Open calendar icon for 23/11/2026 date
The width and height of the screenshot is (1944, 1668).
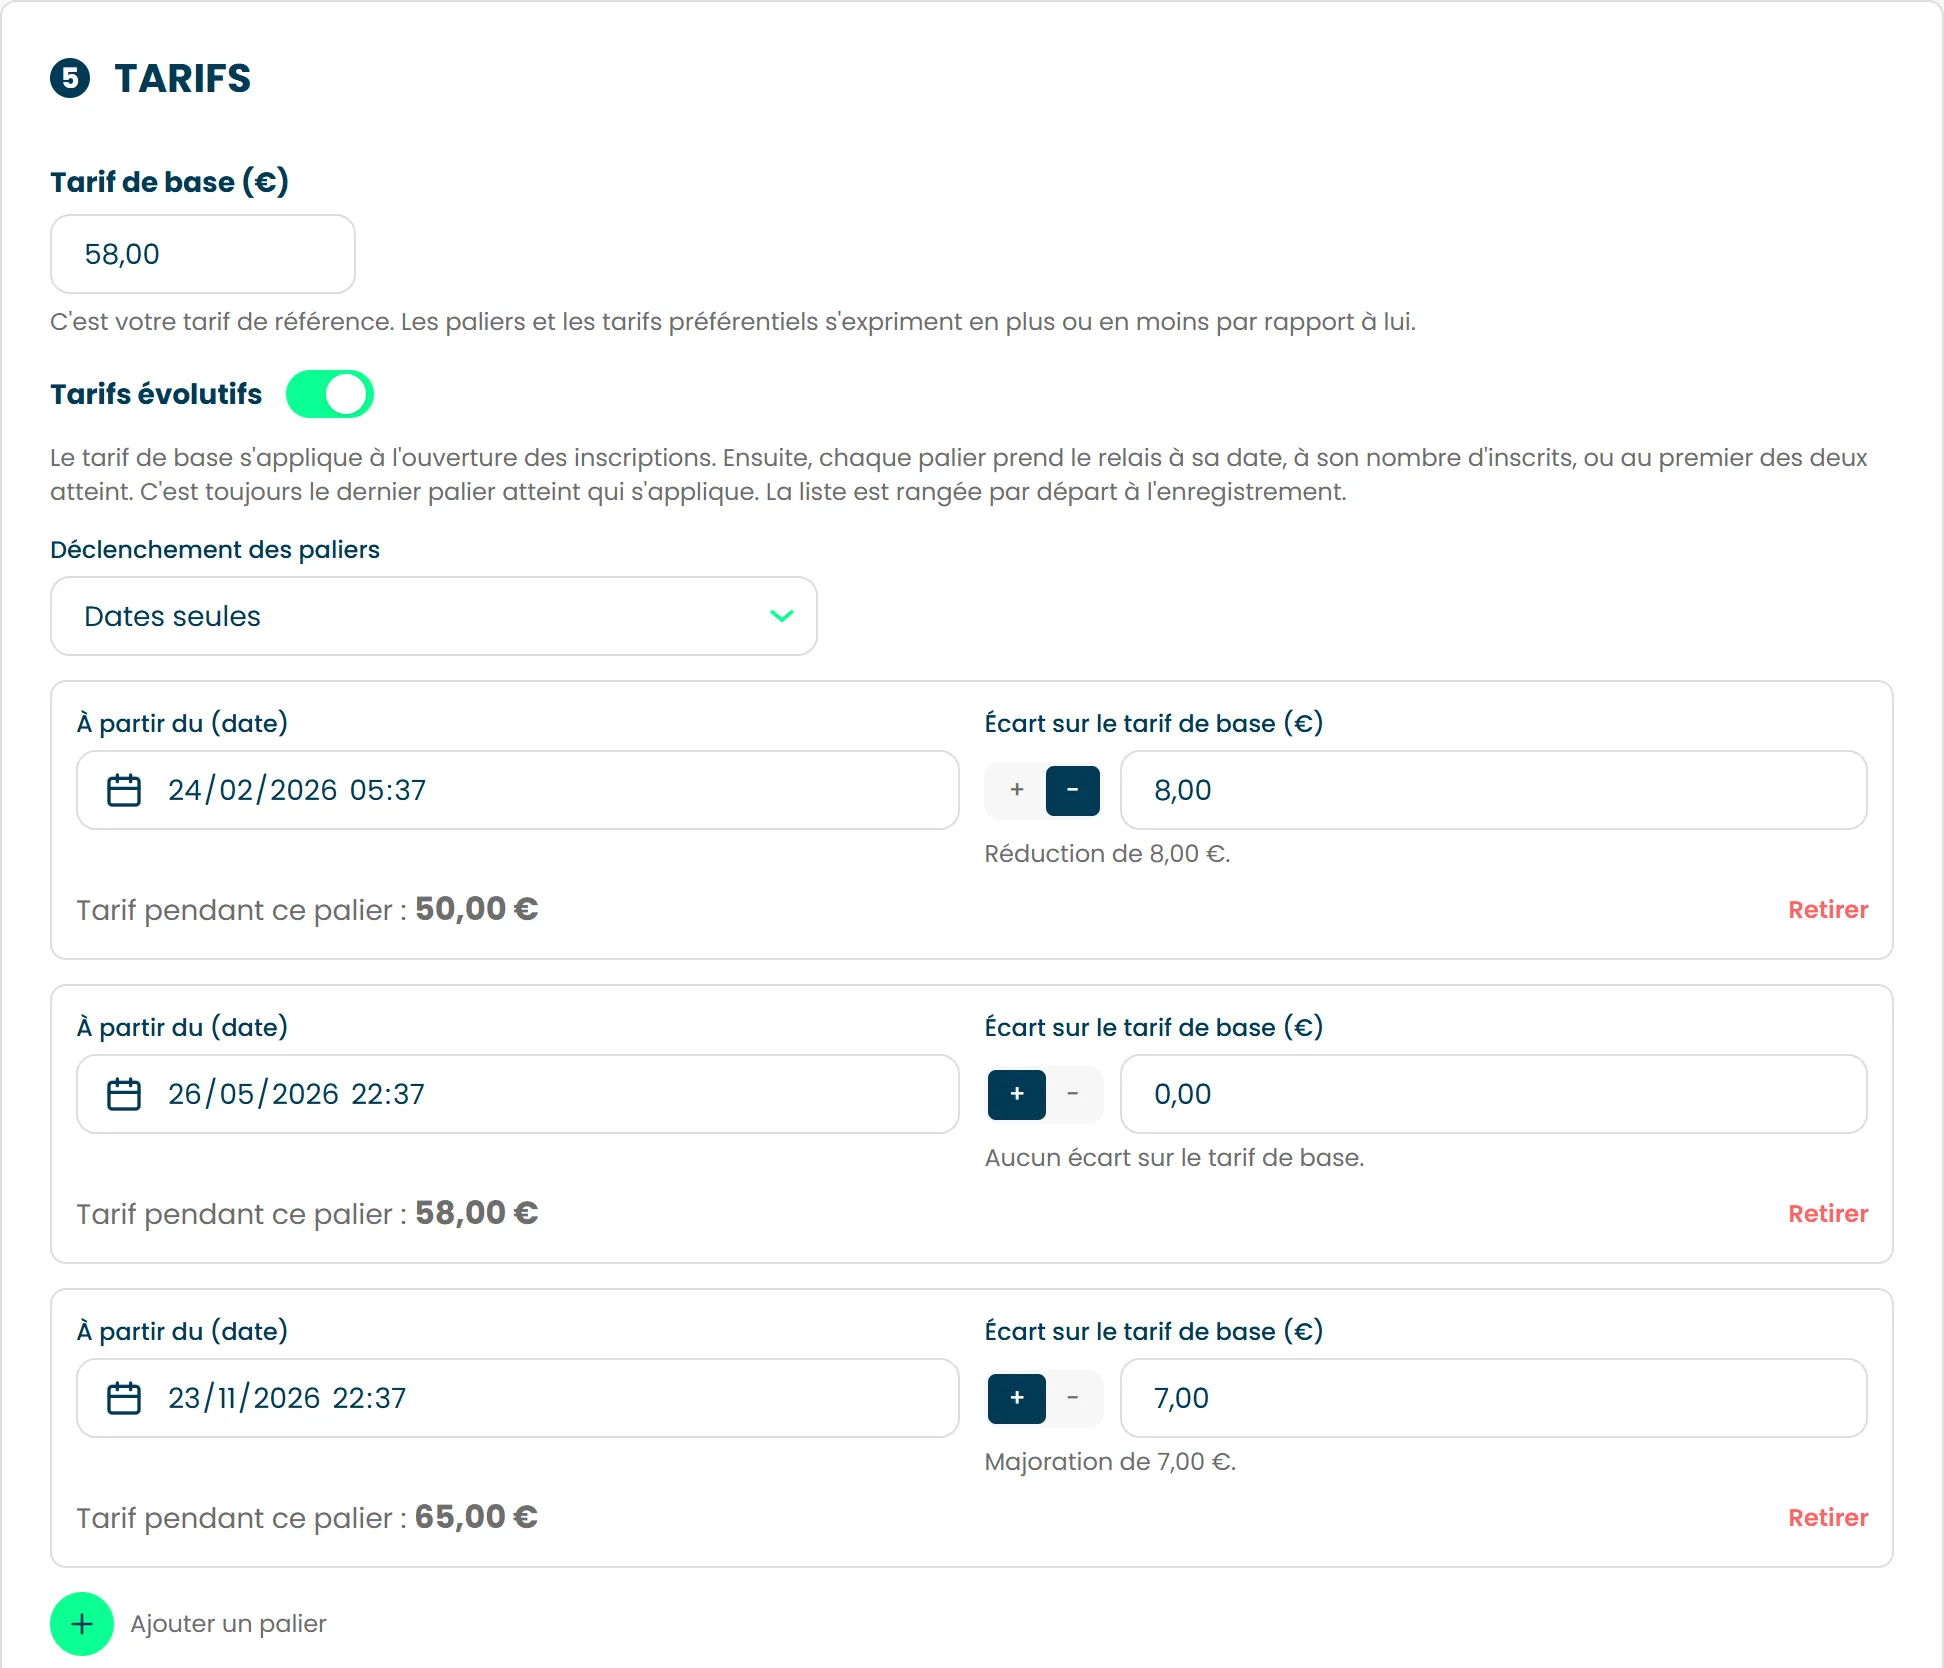point(124,1398)
